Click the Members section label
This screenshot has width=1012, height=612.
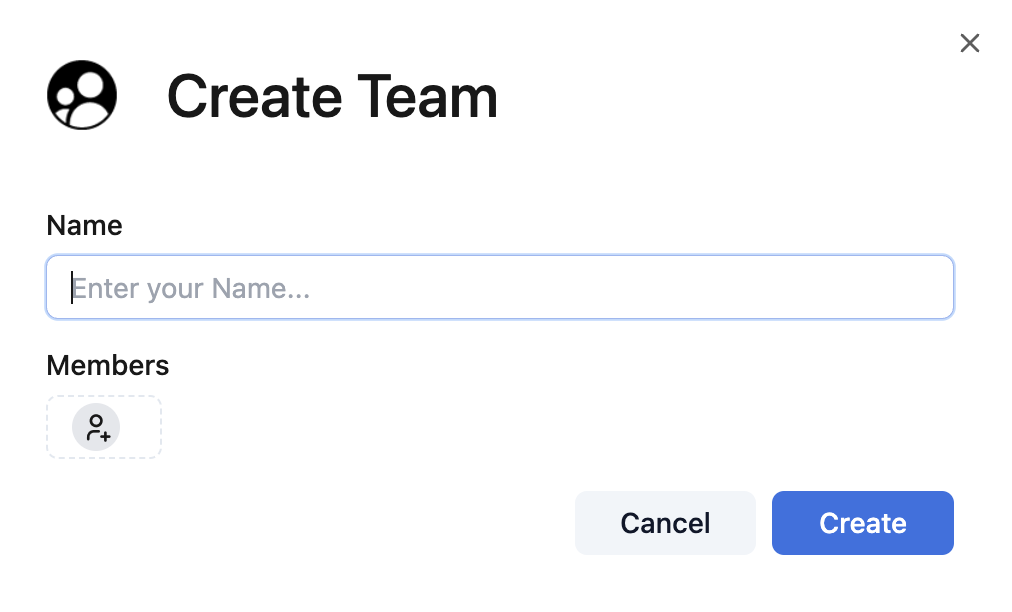pyautogui.click(x=107, y=365)
